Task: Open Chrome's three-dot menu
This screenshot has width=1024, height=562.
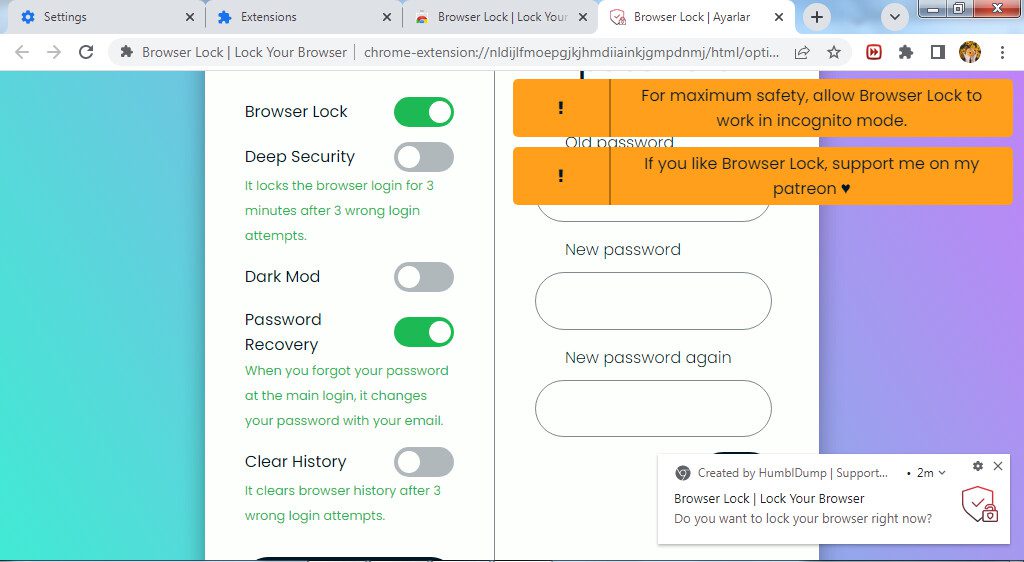Action: (1002, 52)
